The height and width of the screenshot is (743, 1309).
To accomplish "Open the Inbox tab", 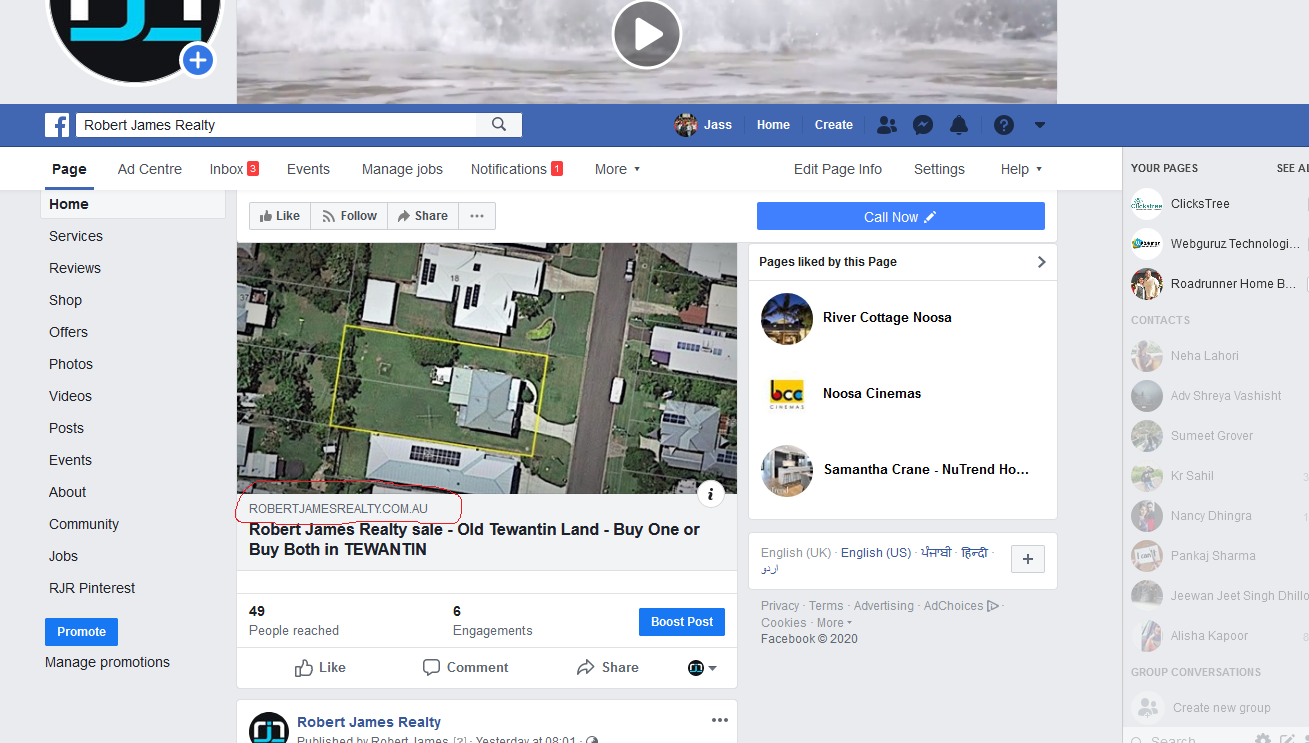I will coord(233,169).
